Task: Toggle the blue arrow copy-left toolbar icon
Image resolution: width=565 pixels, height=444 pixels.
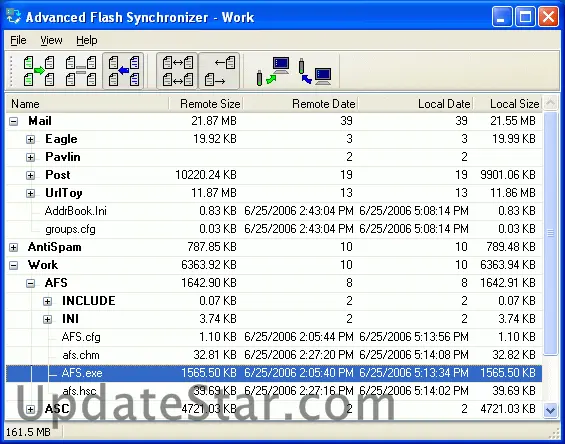Action: click(124, 71)
